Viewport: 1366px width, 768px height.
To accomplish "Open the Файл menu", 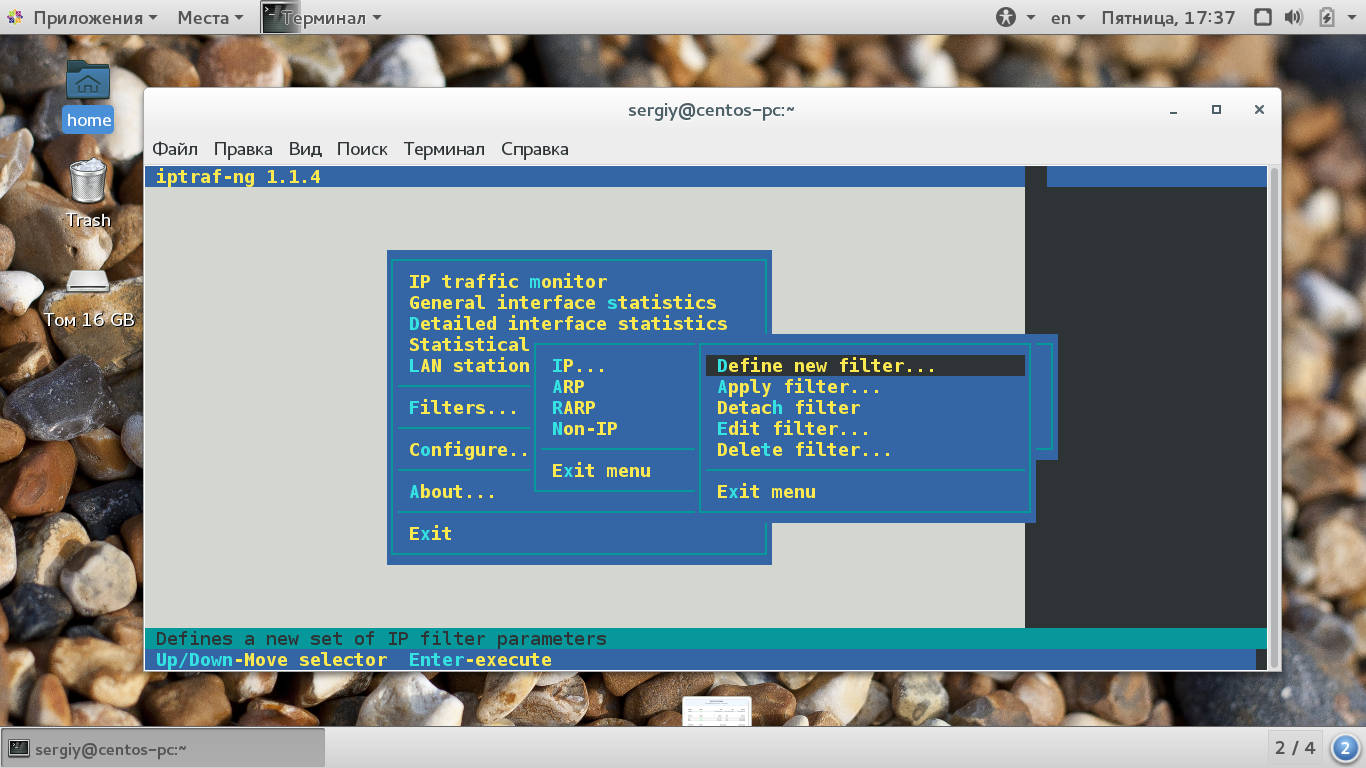I will coord(175,149).
